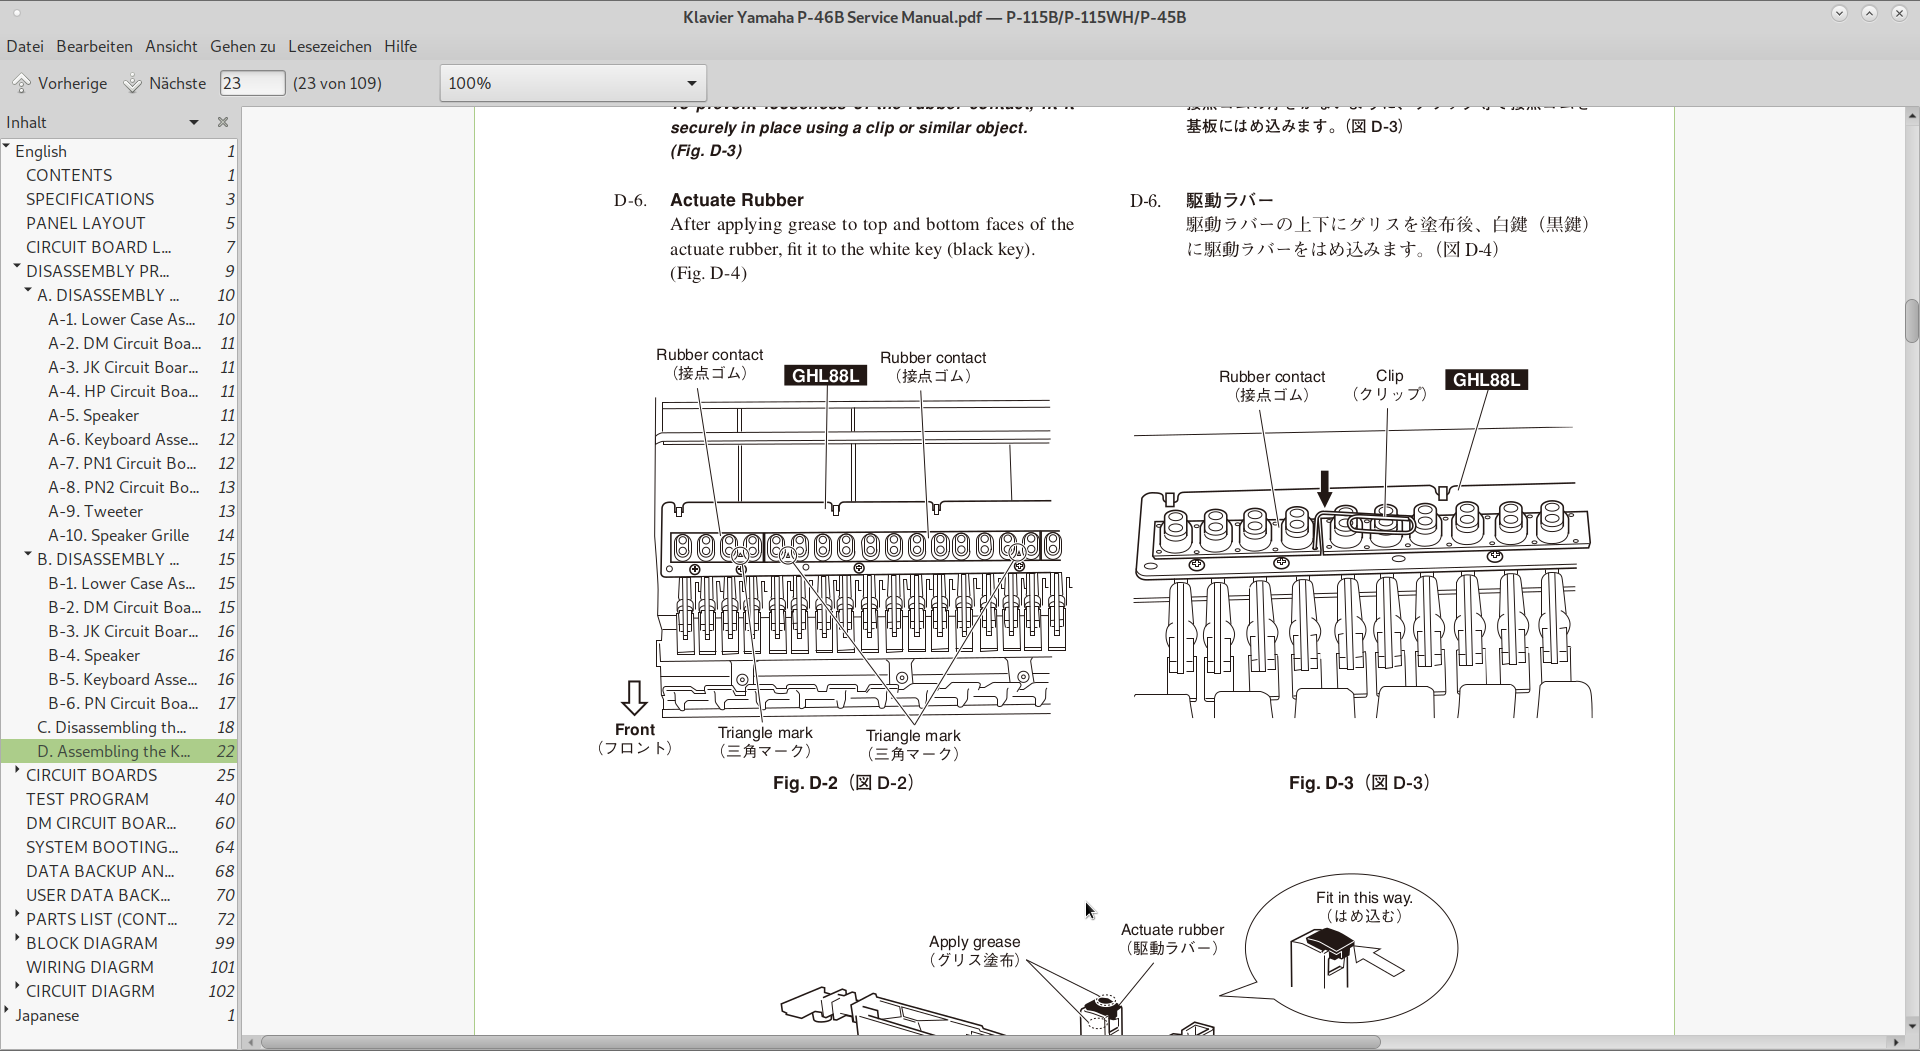The height and width of the screenshot is (1051, 1920).
Task: Expand the BLOCK DIAGRAM outline entry
Action: (17, 939)
